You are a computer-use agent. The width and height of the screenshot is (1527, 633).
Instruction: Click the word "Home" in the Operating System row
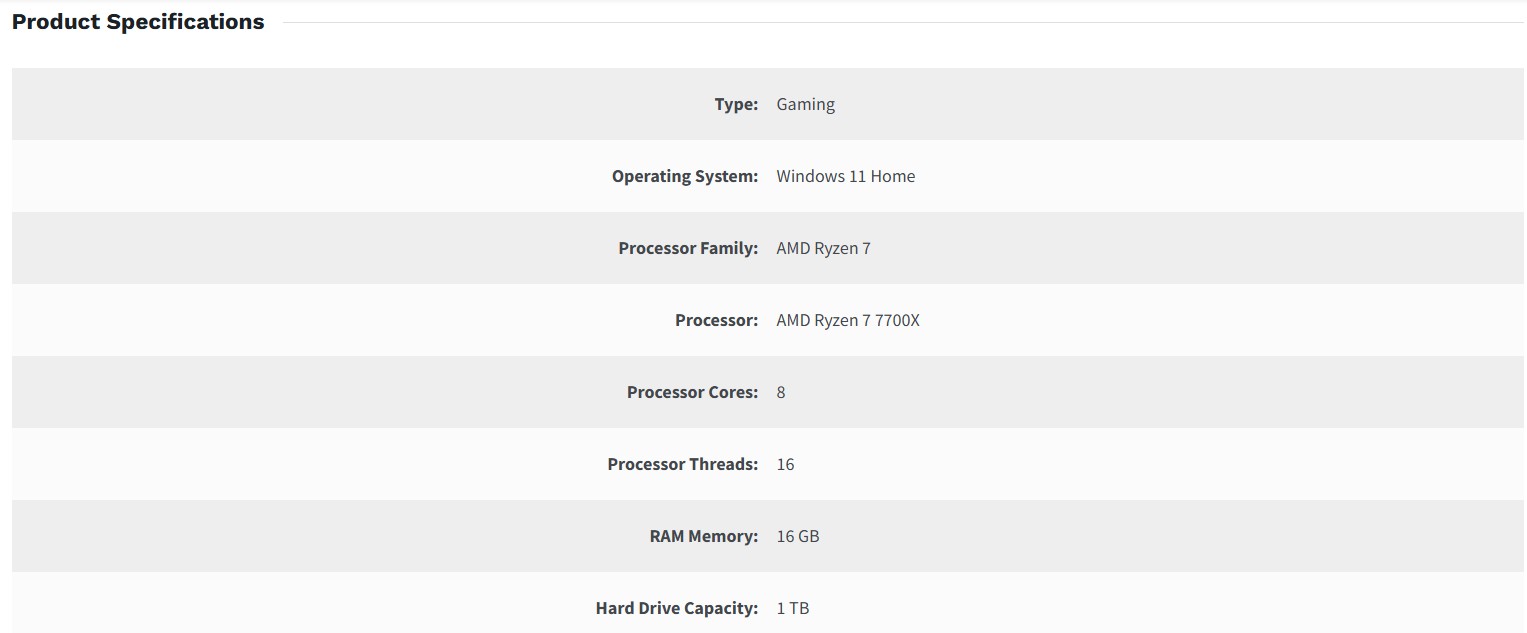[893, 176]
